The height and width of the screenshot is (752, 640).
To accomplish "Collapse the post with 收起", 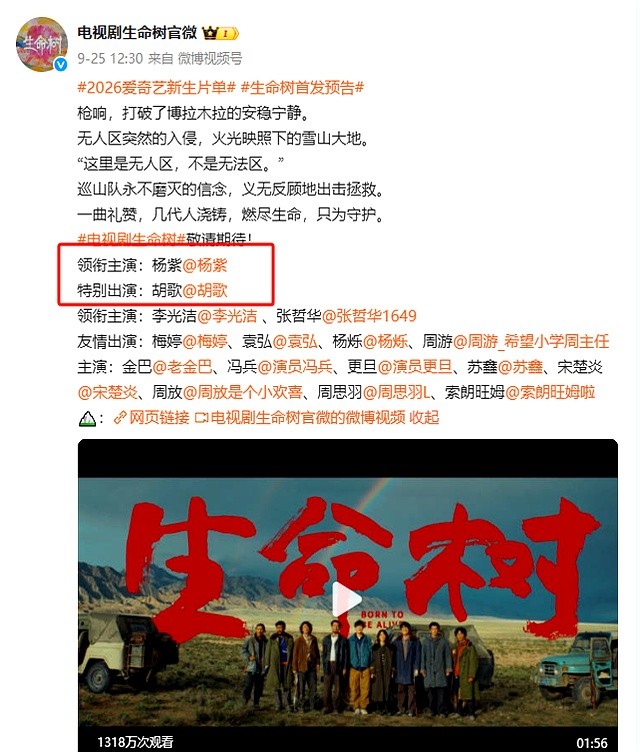I will click(x=424, y=418).
